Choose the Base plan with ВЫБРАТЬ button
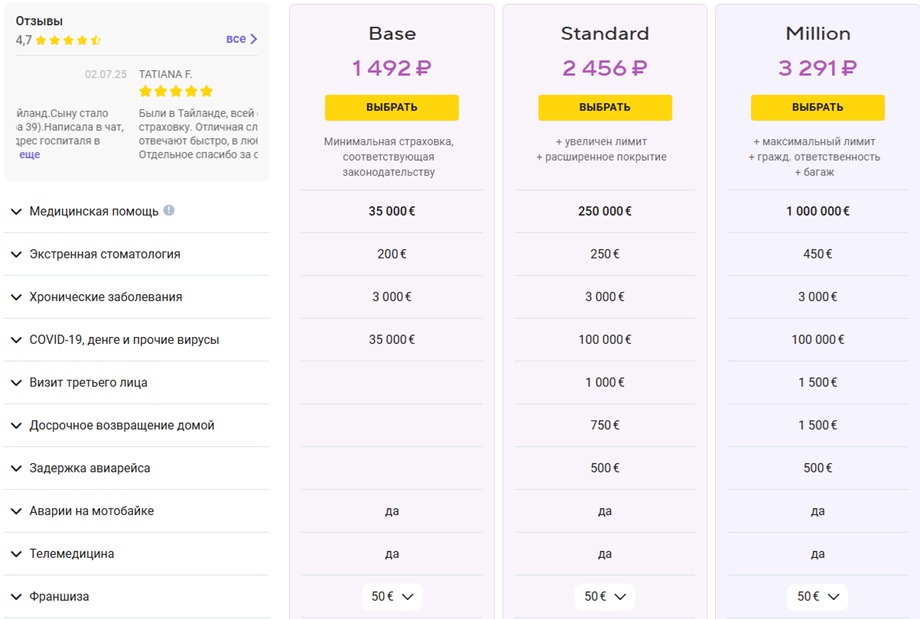The height and width of the screenshot is (619, 920). (392, 107)
